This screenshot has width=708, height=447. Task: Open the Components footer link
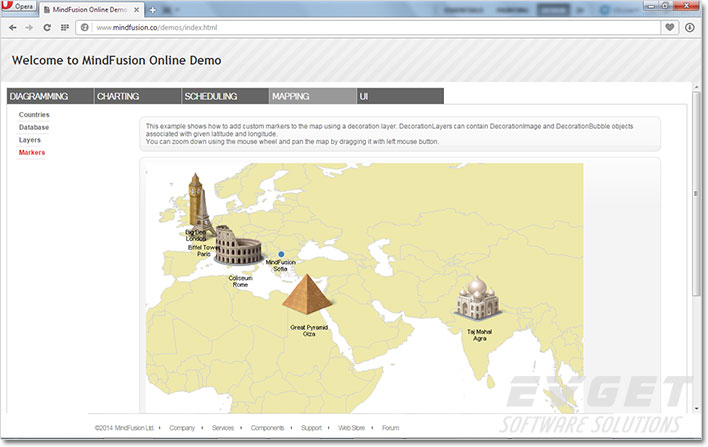(x=267, y=428)
